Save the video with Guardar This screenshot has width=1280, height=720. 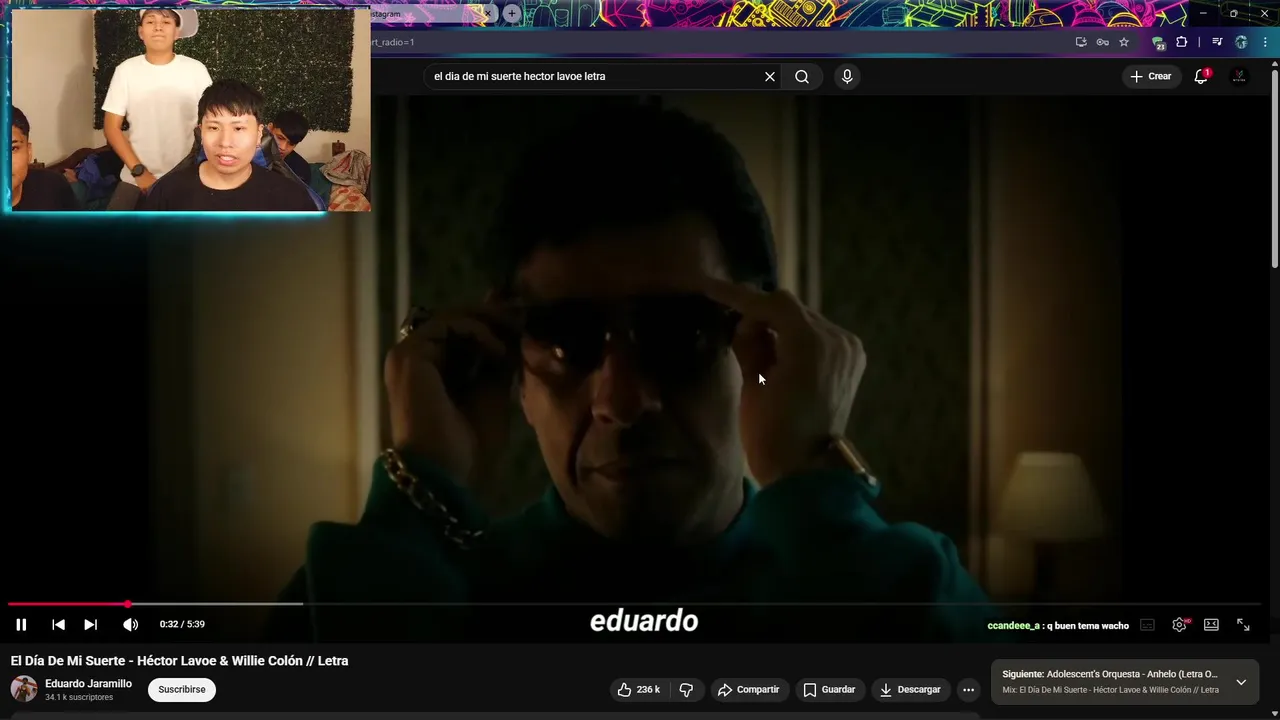pyautogui.click(x=829, y=689)
